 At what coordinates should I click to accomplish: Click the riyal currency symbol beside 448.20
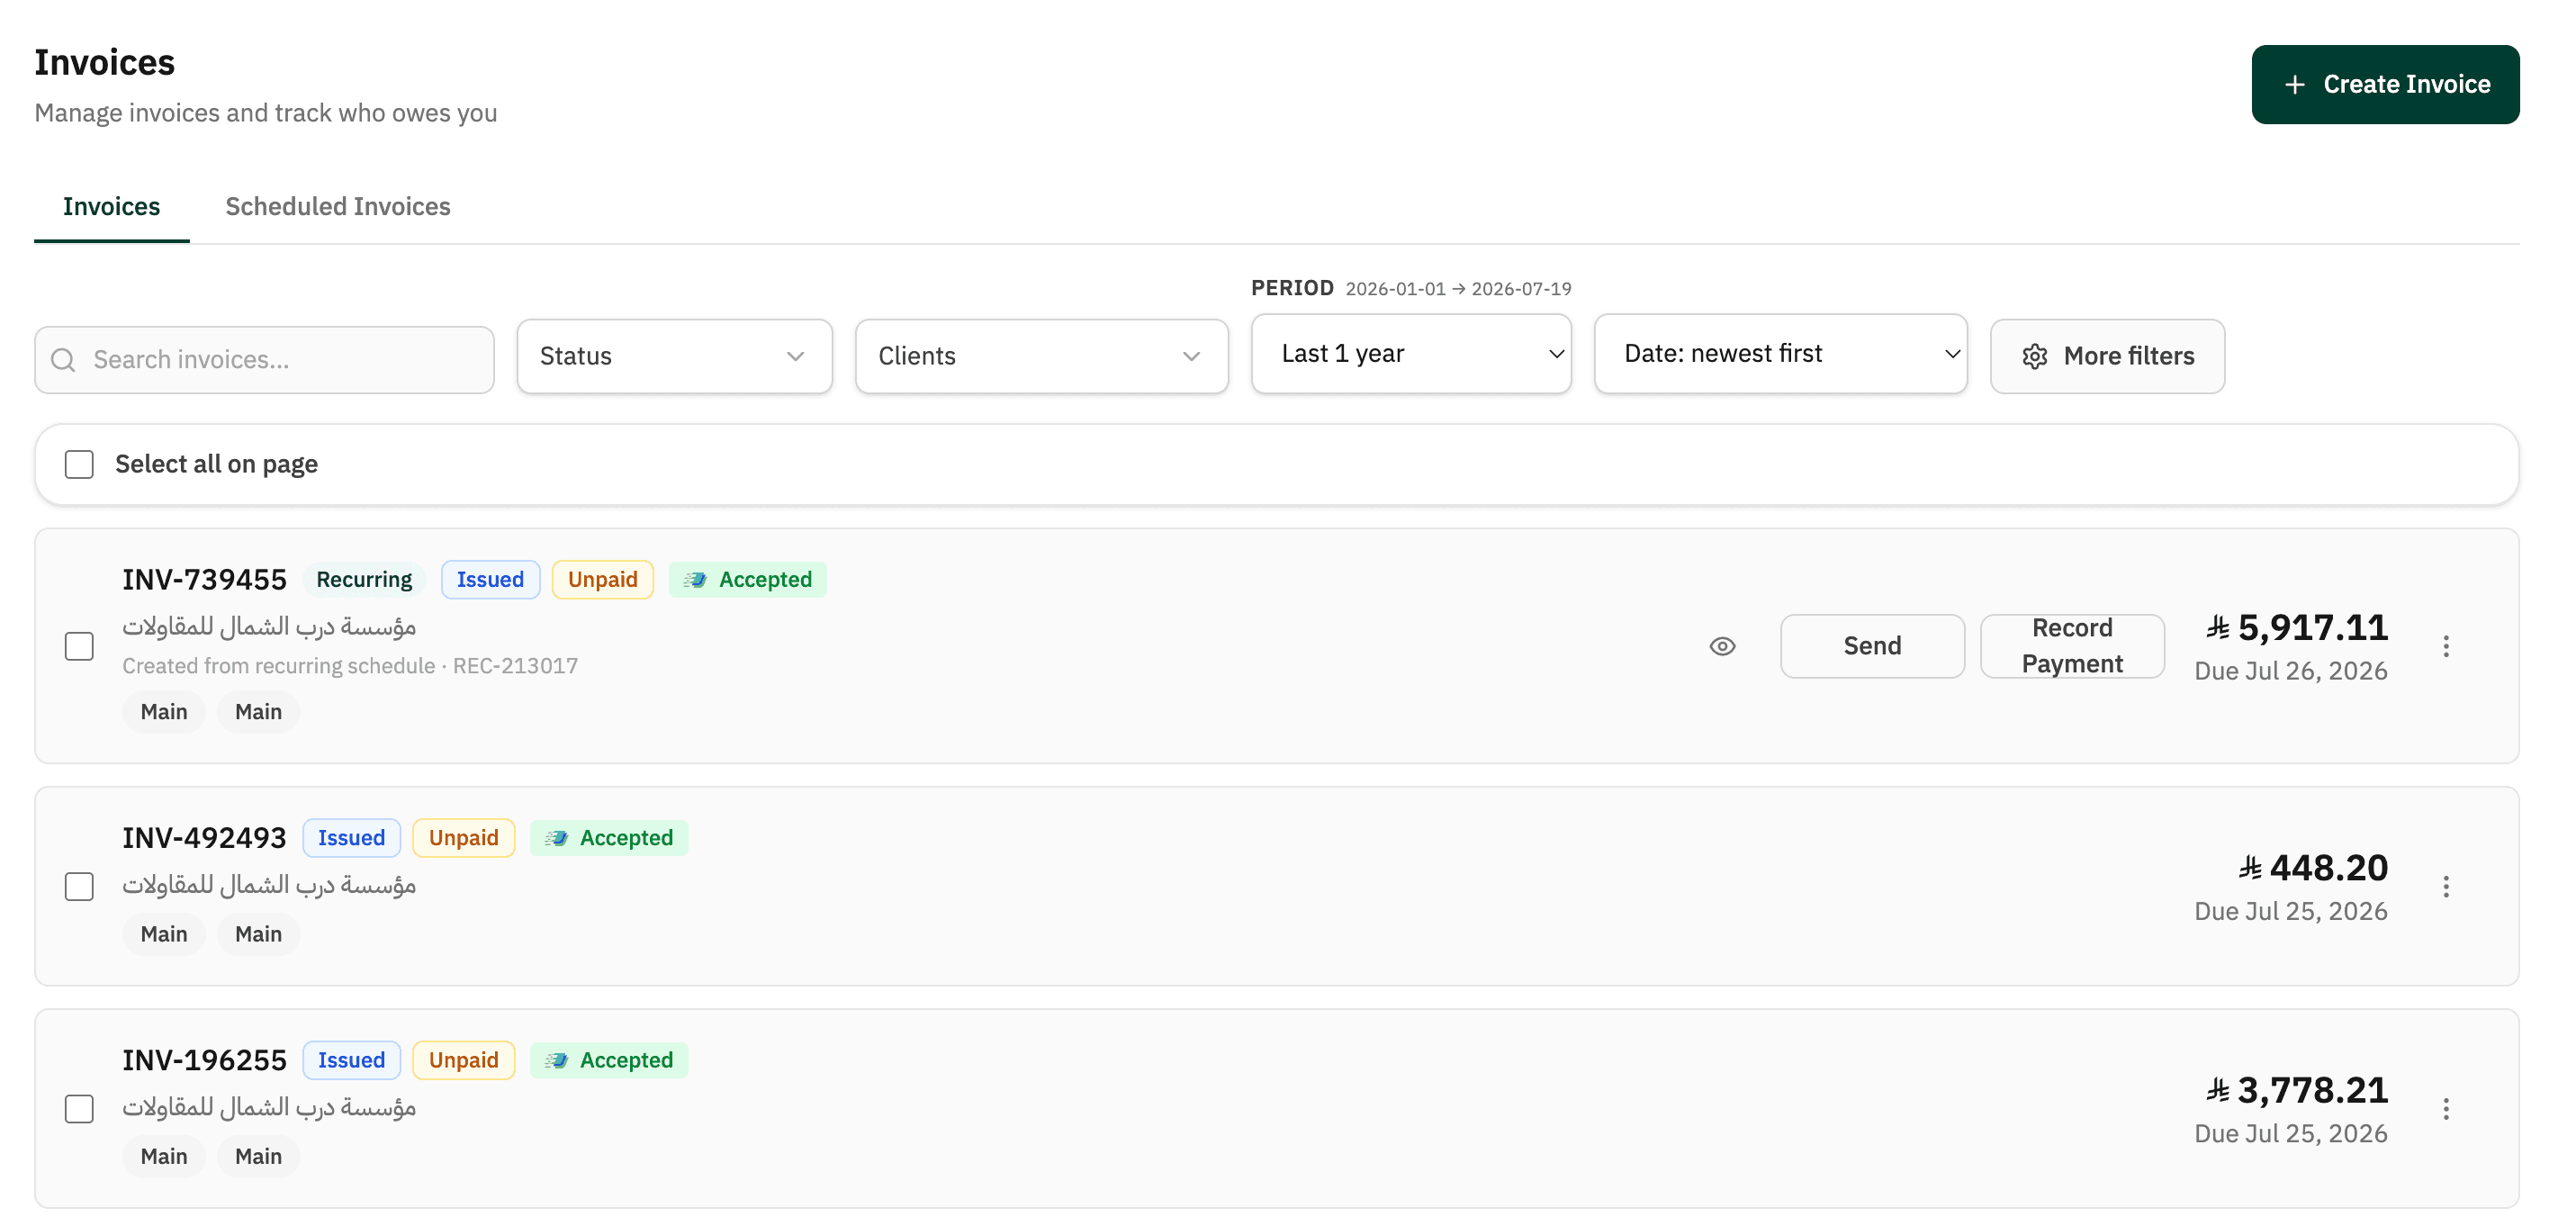click(x=2250, y=868)
